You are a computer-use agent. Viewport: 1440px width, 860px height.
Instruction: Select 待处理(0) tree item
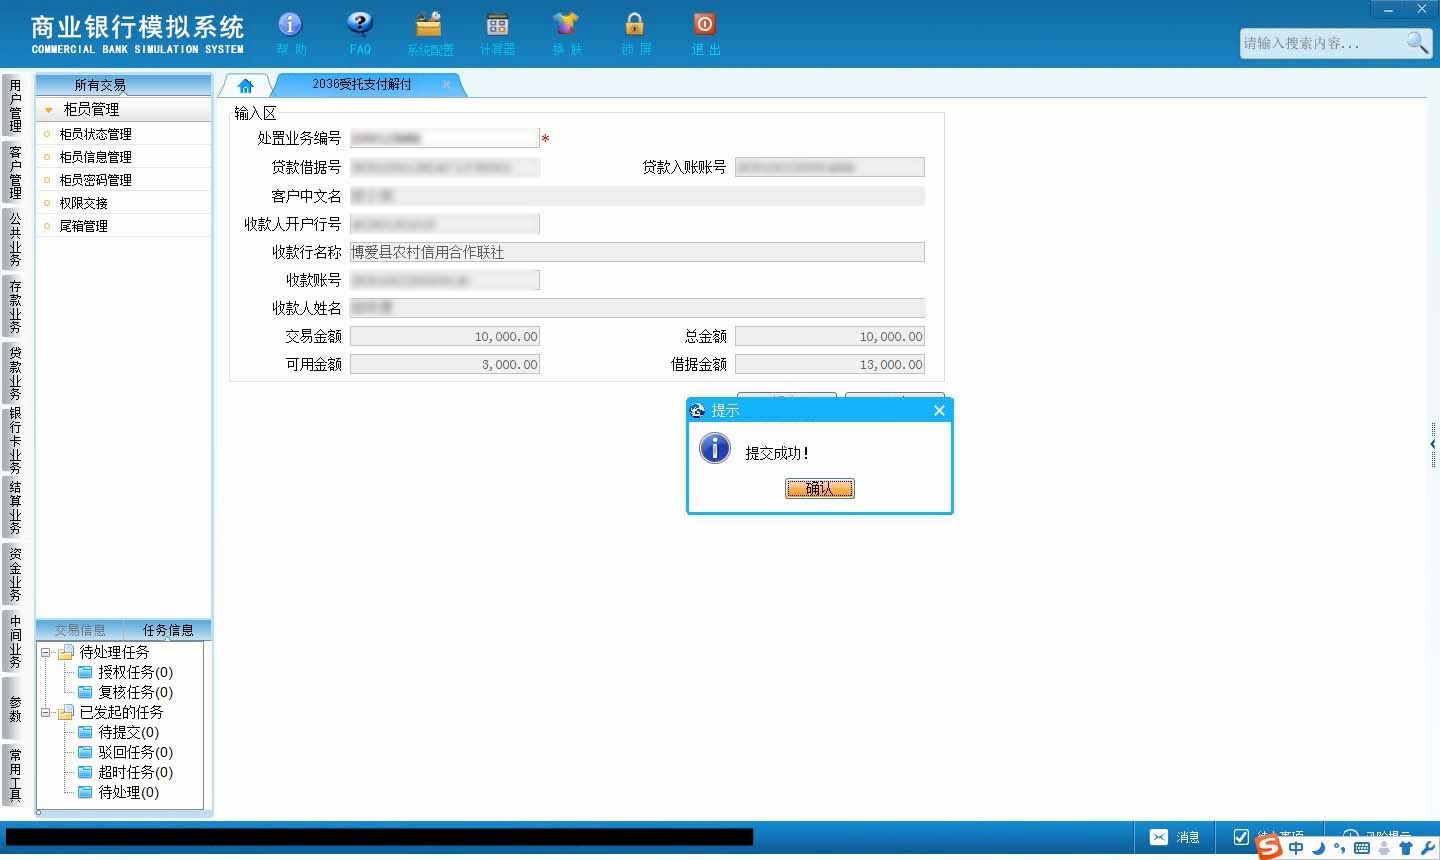pyautogui.click(x=128, y=792)
